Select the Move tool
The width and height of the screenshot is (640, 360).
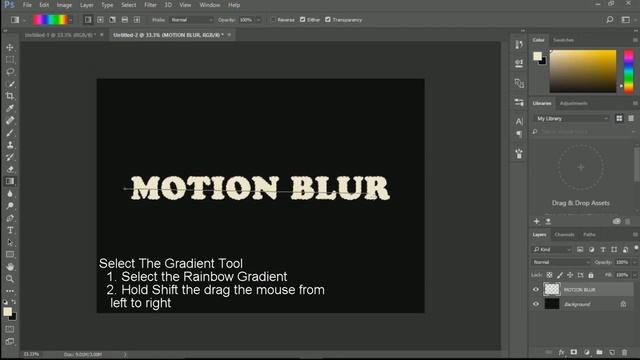tap(10, 48)
